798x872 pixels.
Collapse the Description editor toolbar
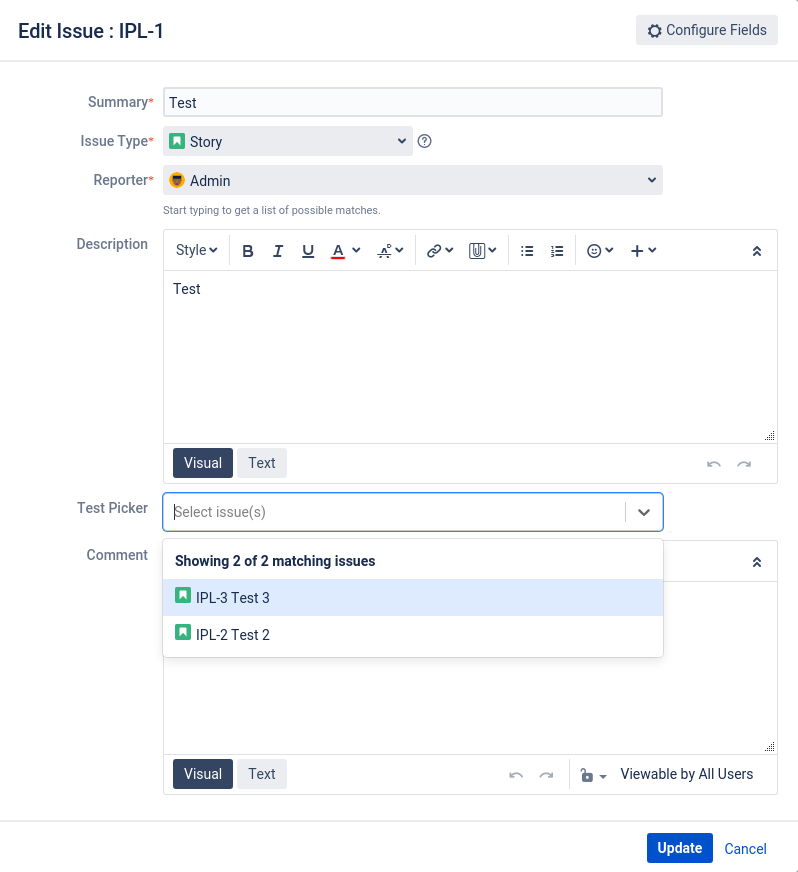(757, 251)
